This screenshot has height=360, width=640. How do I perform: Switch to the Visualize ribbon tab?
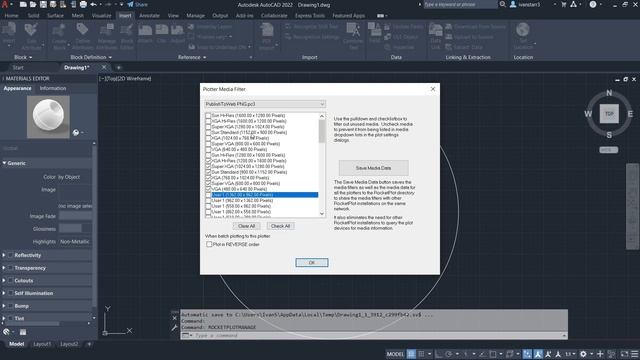click(x=101, y=16)
